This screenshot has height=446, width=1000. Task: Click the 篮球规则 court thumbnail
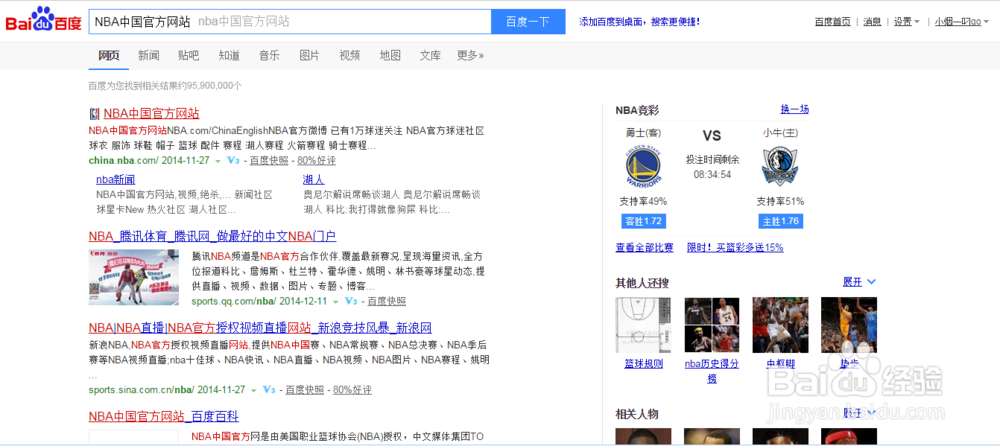[643, 325]
